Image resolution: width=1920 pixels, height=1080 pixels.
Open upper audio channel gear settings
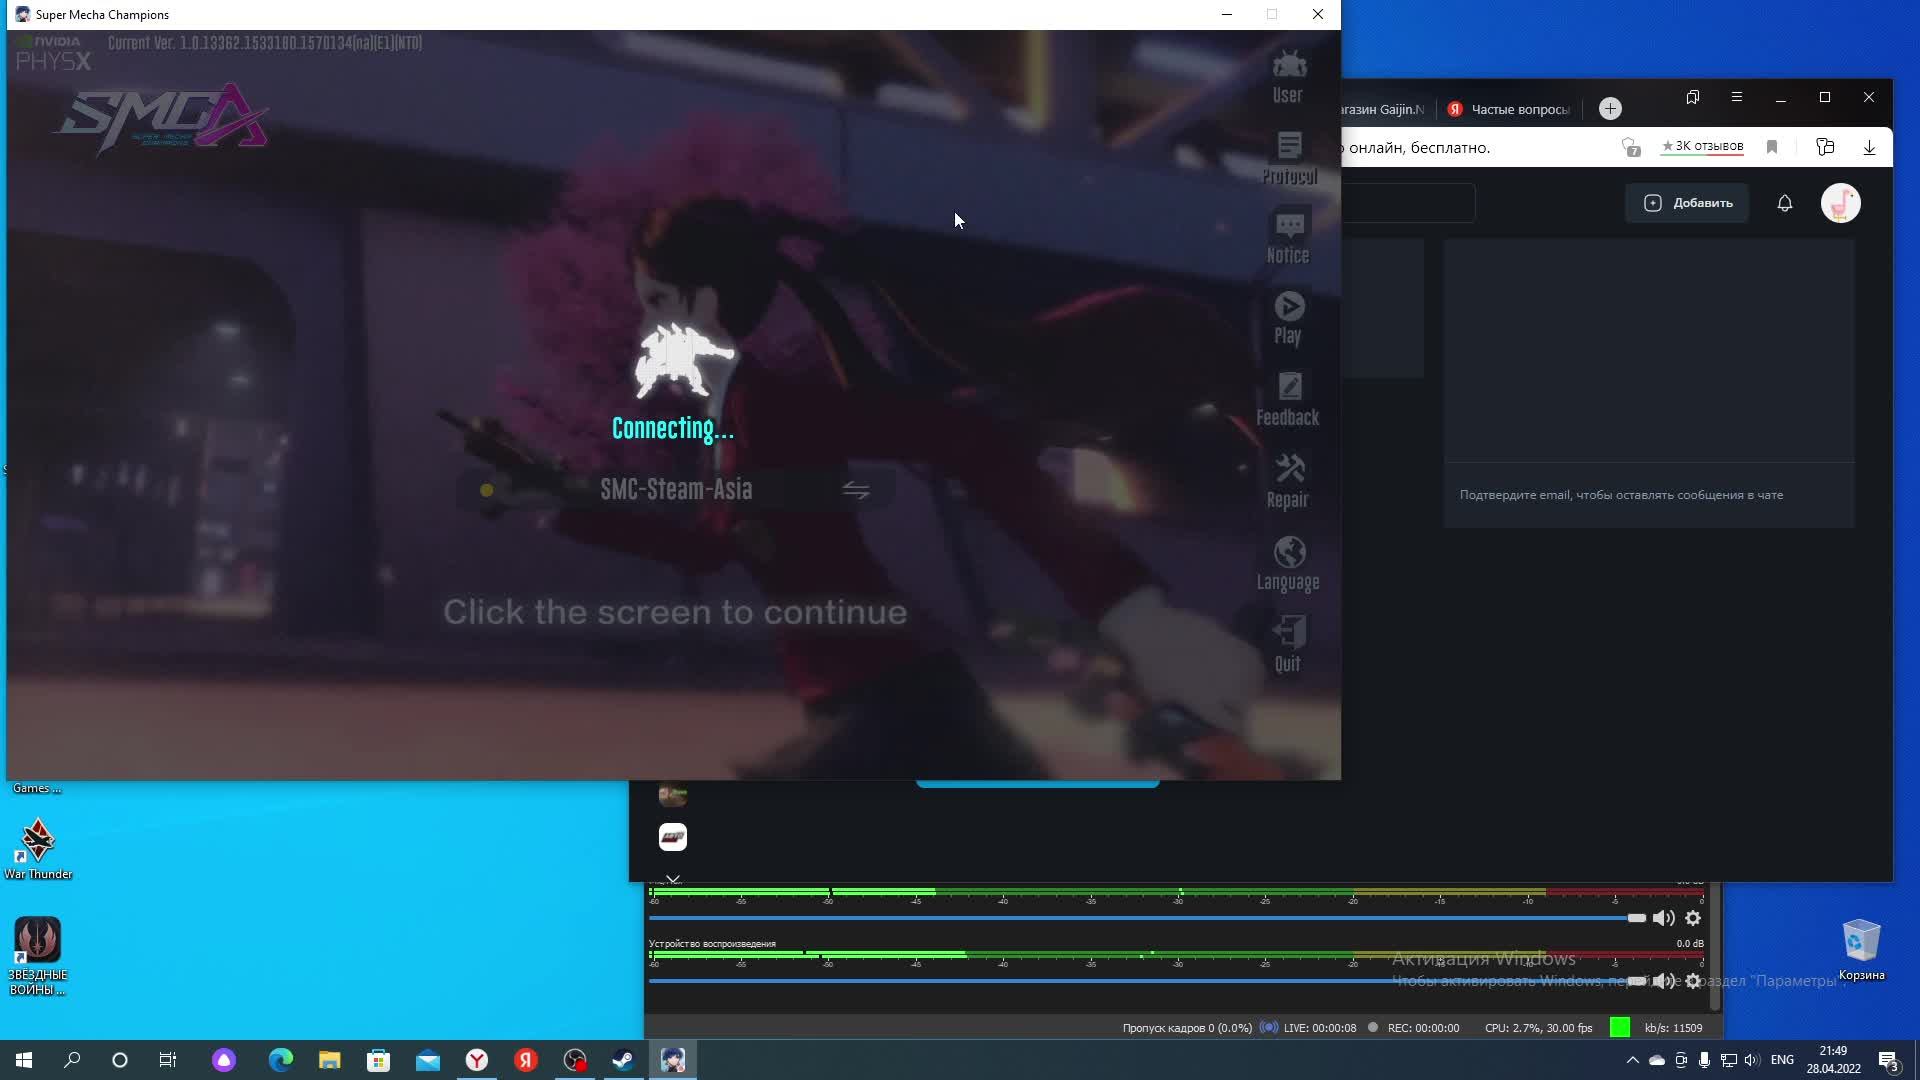pyautogui.click(x=1693, y=918)
